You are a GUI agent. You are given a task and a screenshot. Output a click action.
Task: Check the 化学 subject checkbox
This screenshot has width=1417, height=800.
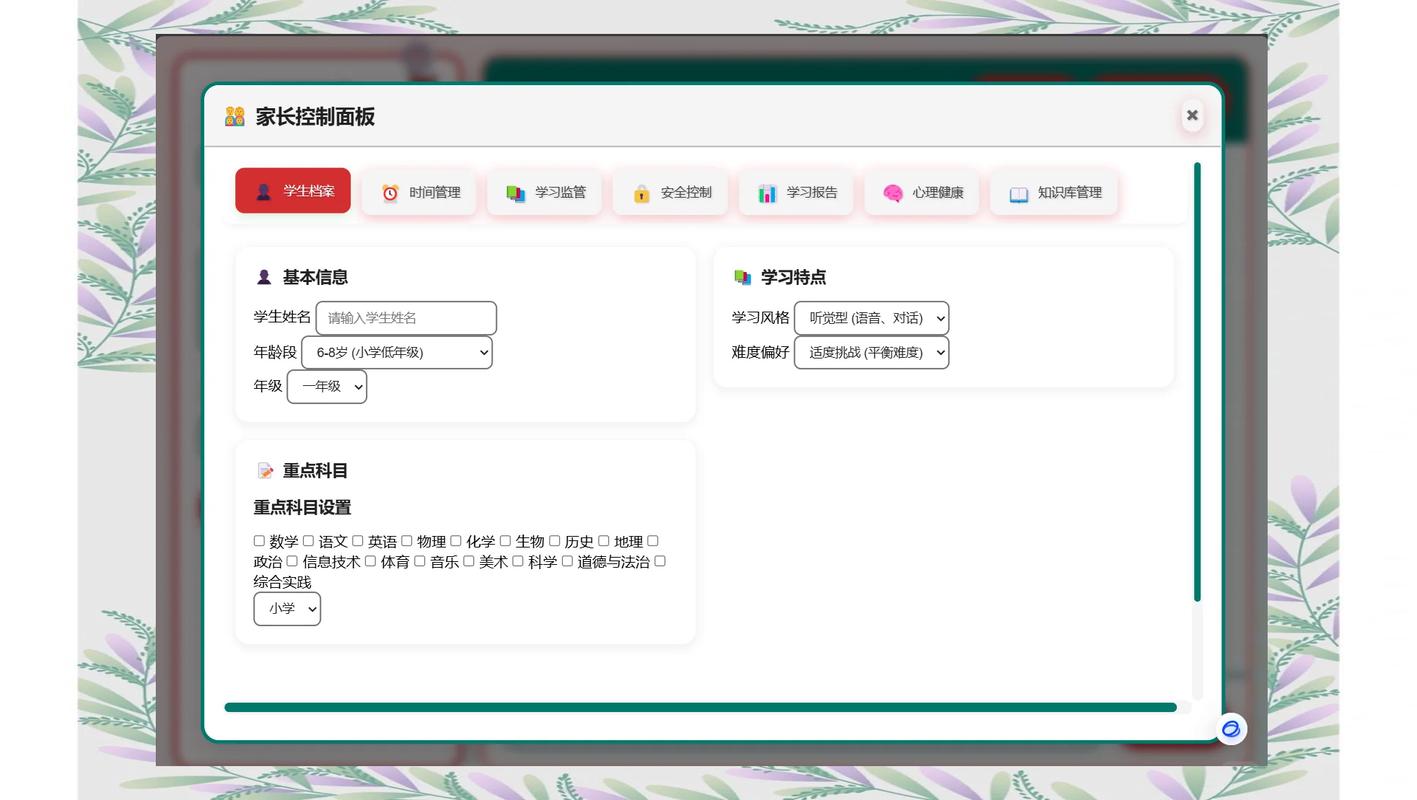point(456,541)
